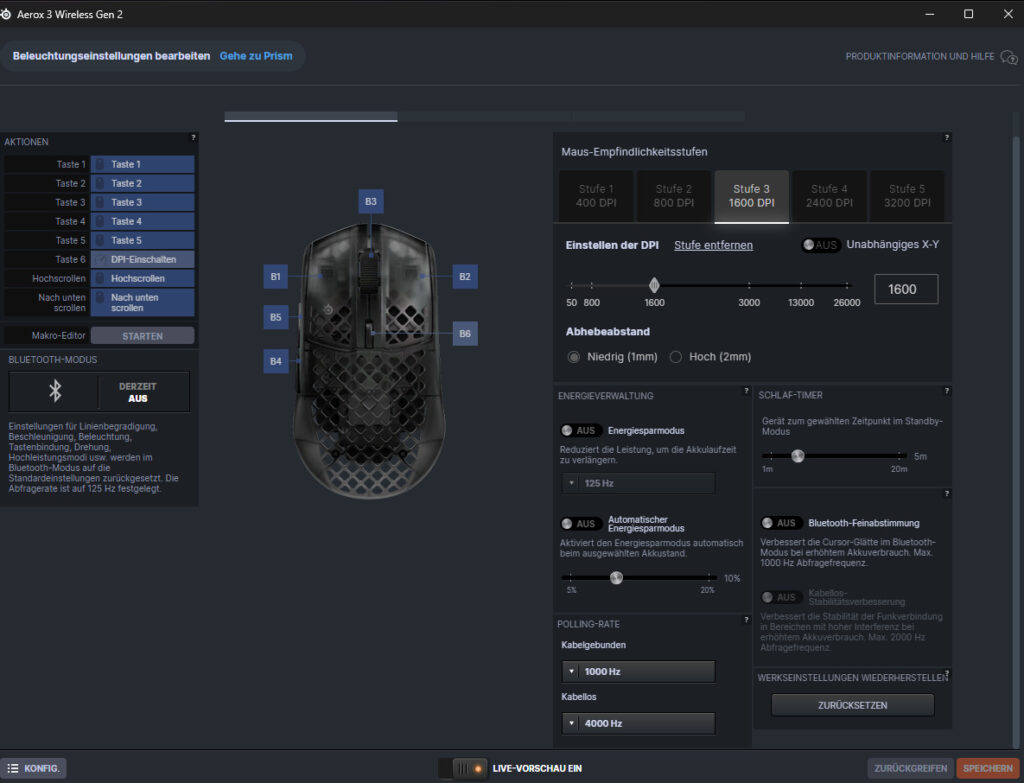Click the B4 side button marker
This screenshot has width=1024, height=783.
[x=276, y=360]
